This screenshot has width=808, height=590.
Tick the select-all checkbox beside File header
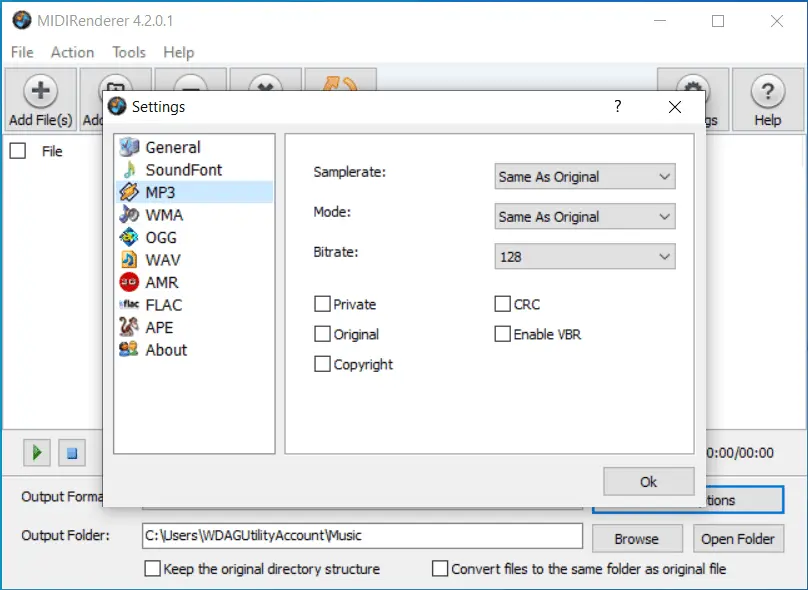pyautogui.click(x=18, y=151)
